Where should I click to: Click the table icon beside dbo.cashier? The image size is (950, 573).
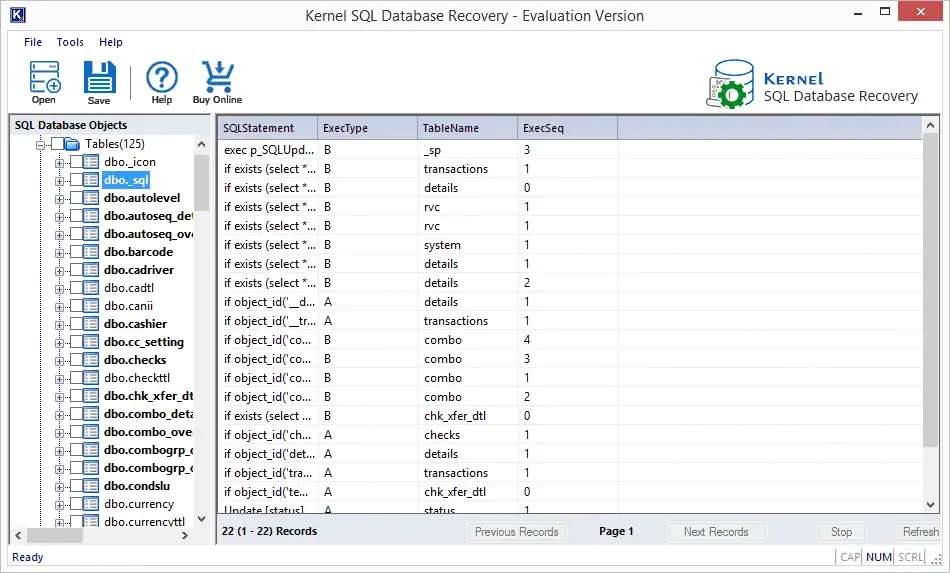91,323
